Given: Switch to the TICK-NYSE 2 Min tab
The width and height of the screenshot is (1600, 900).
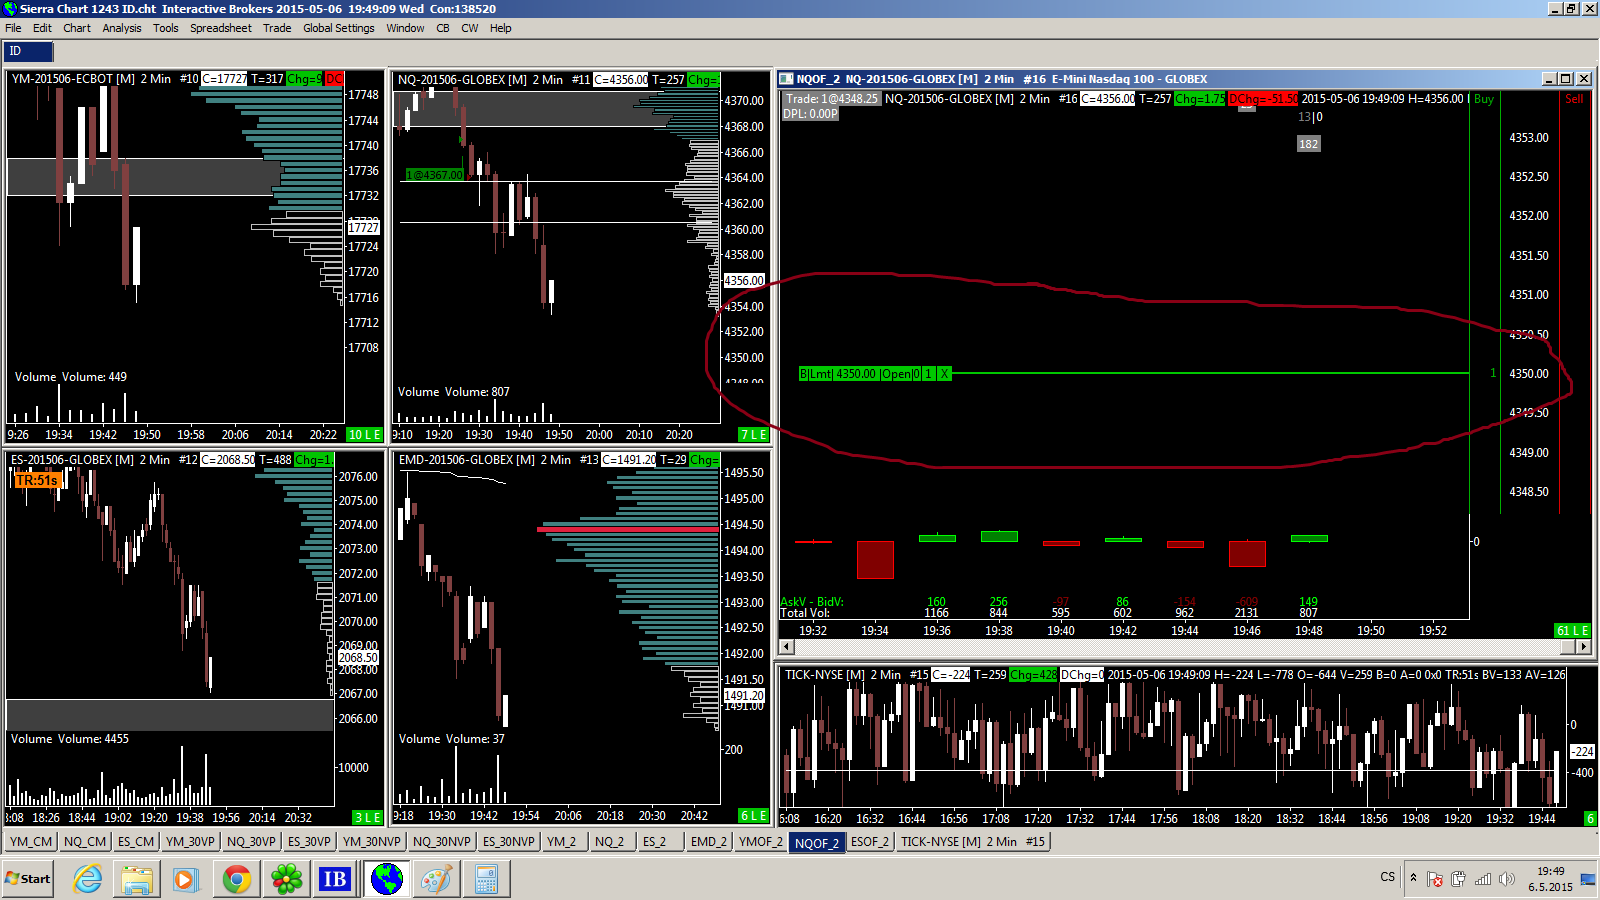Looking at the screenshot, I should coord(973,842).
